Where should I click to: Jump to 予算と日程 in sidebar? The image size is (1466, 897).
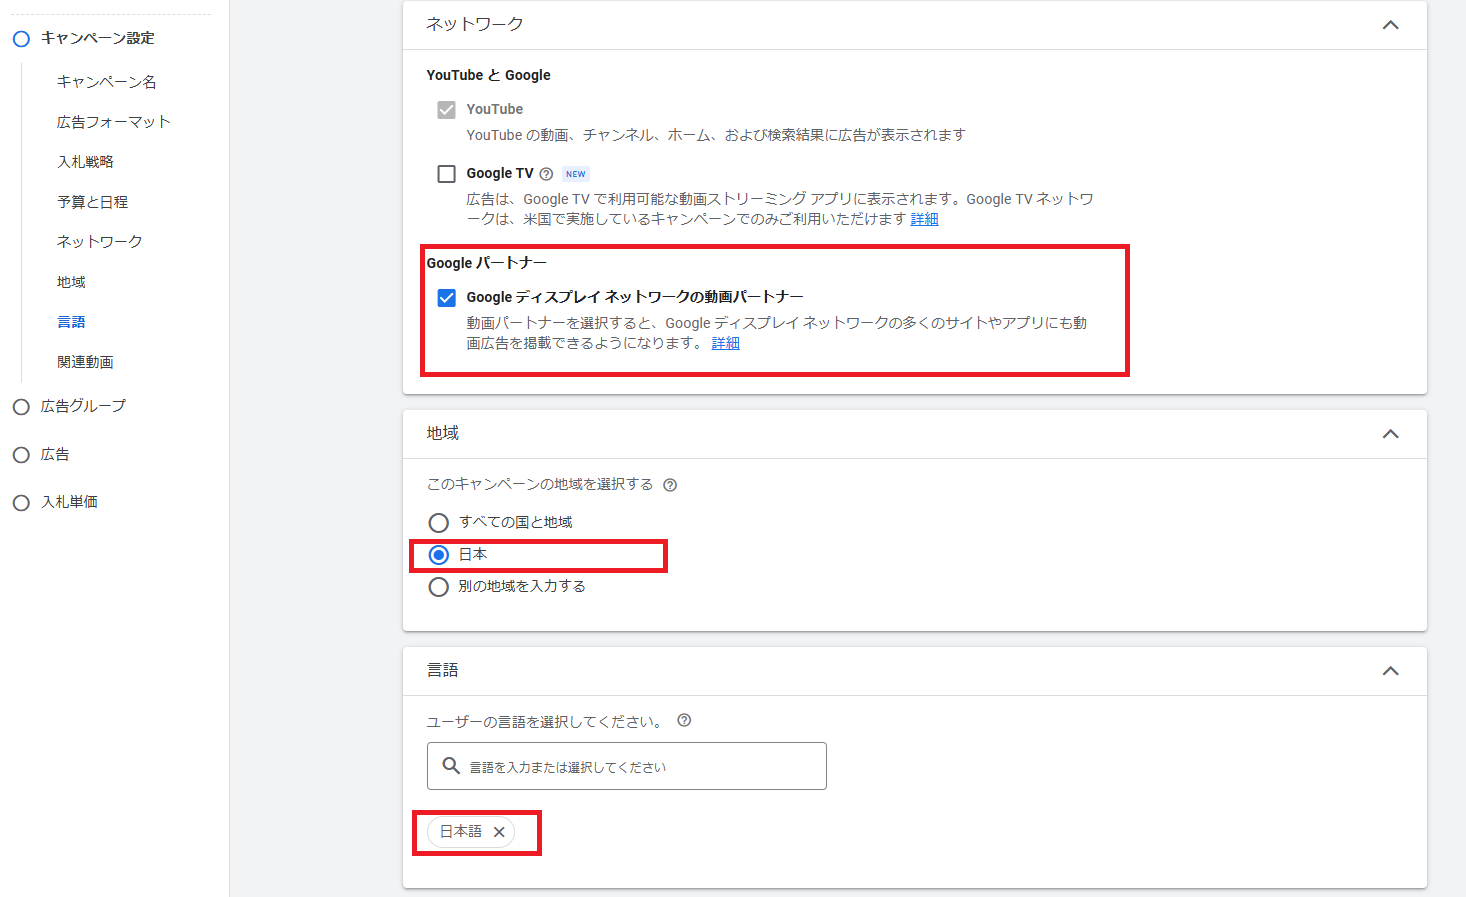[92, 202]
